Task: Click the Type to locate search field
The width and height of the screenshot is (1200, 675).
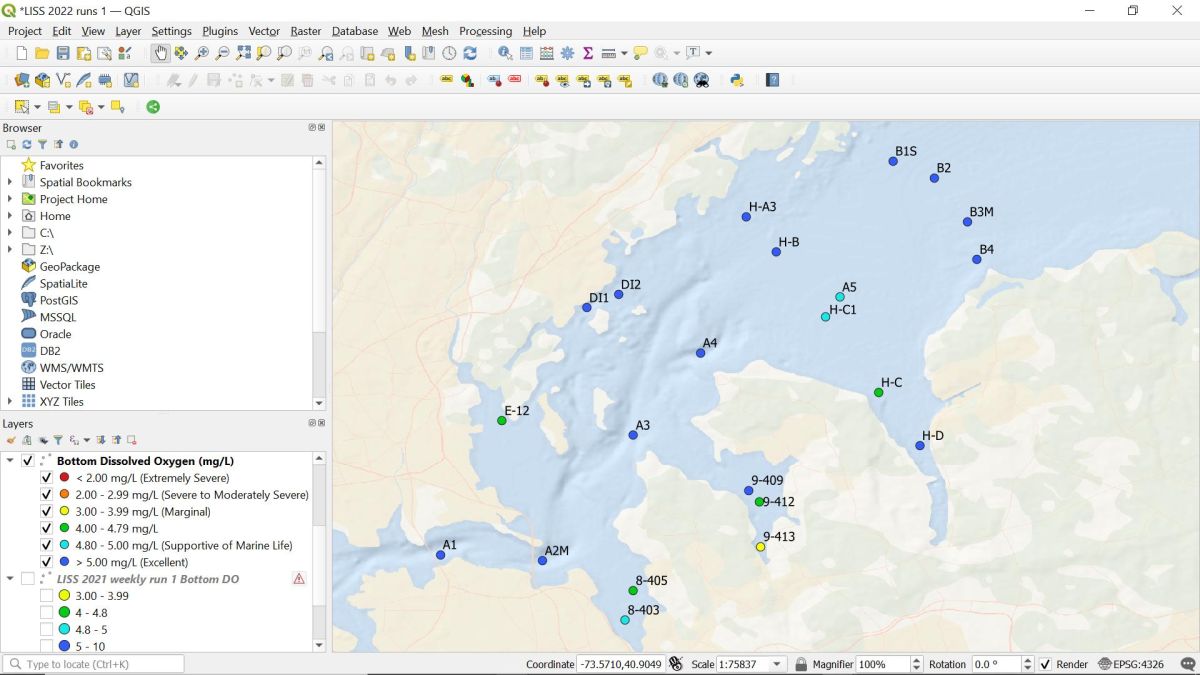Action: click(x=95, y=664)
